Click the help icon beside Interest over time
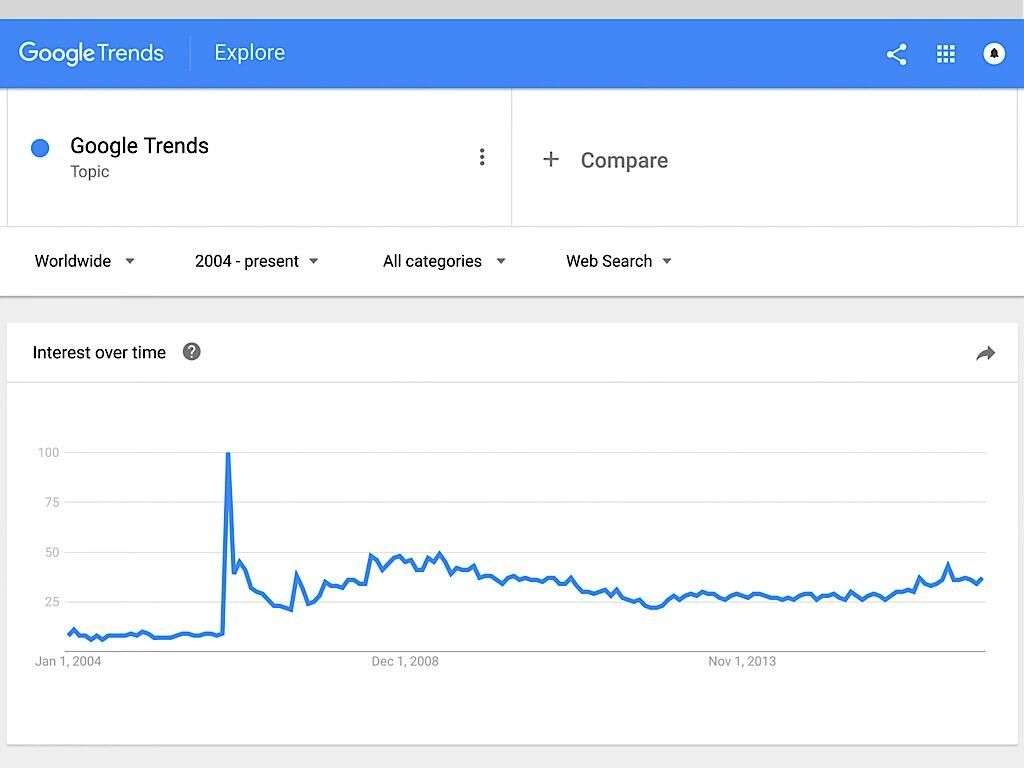Image resolution: width=1024 pixels, height=768 pixels. click(x=192, y=351)
